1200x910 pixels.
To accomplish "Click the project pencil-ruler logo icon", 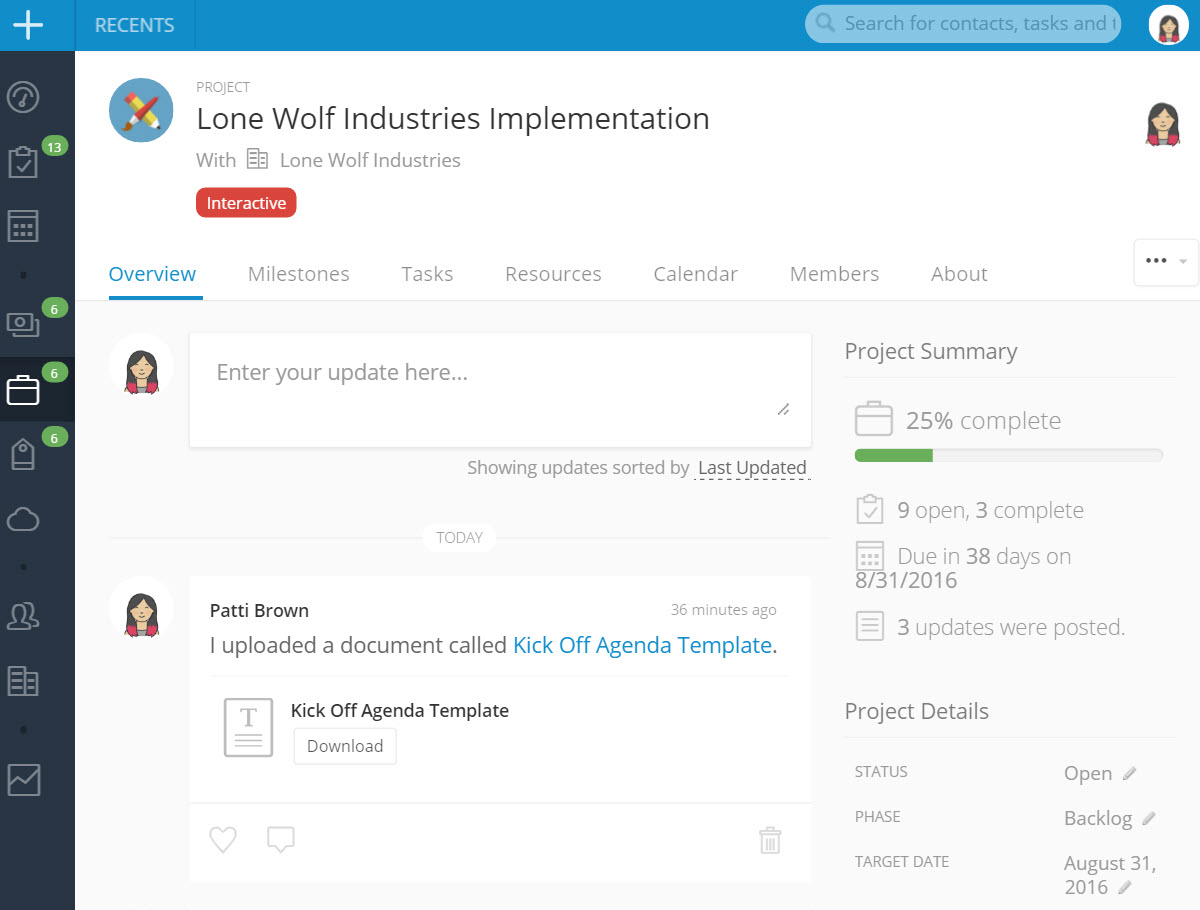I will click(141, 110).
